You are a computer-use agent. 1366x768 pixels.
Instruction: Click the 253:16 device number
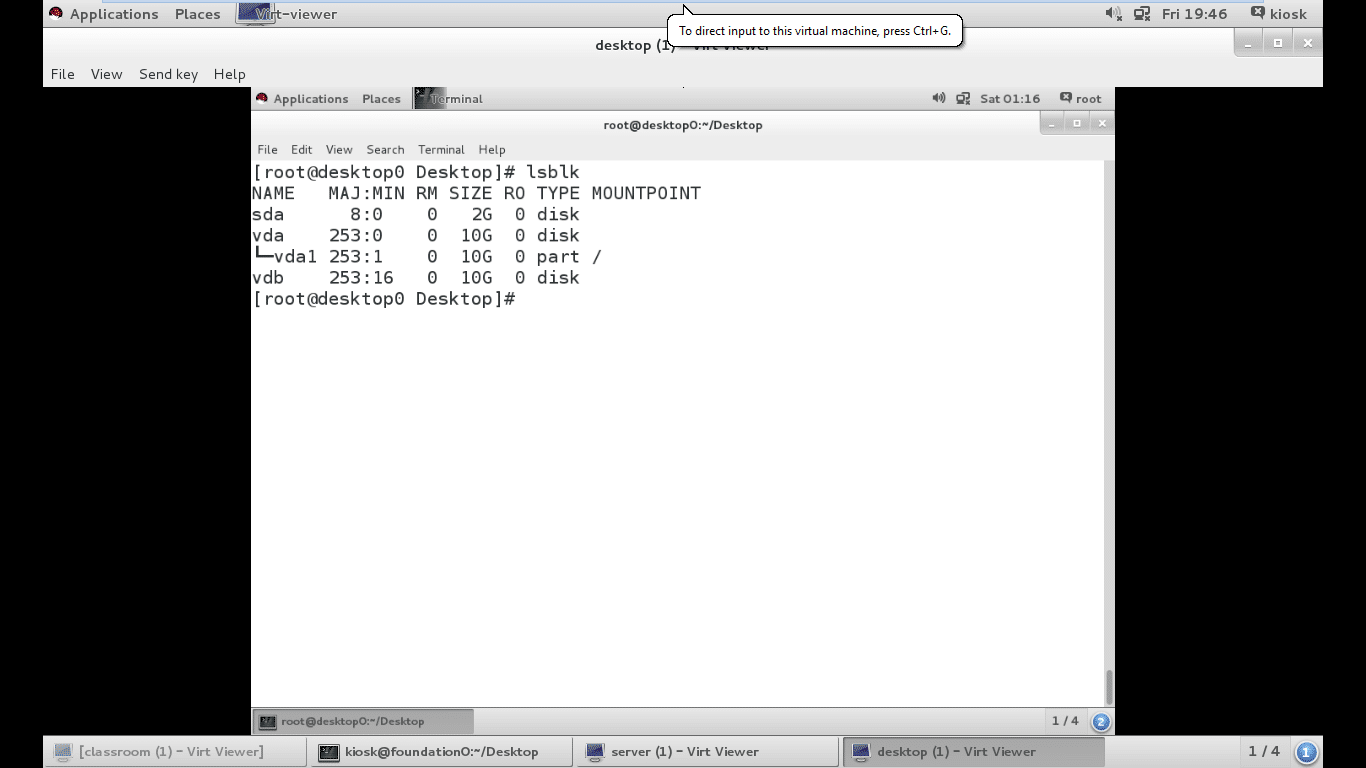coord(361,277)
